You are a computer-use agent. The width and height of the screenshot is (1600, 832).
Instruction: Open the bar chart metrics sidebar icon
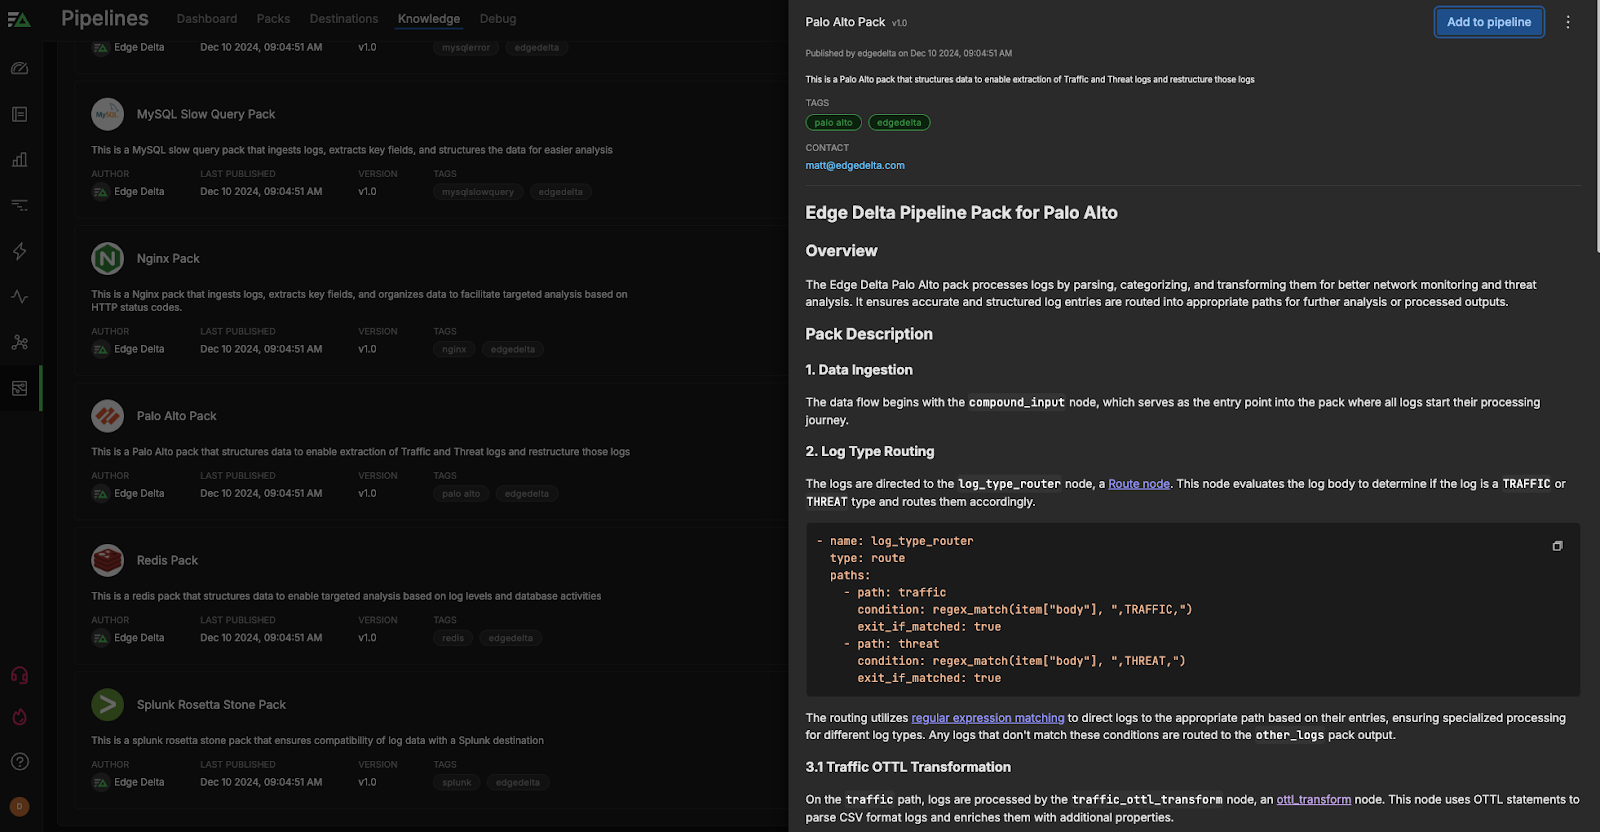[x=19, y=160]
